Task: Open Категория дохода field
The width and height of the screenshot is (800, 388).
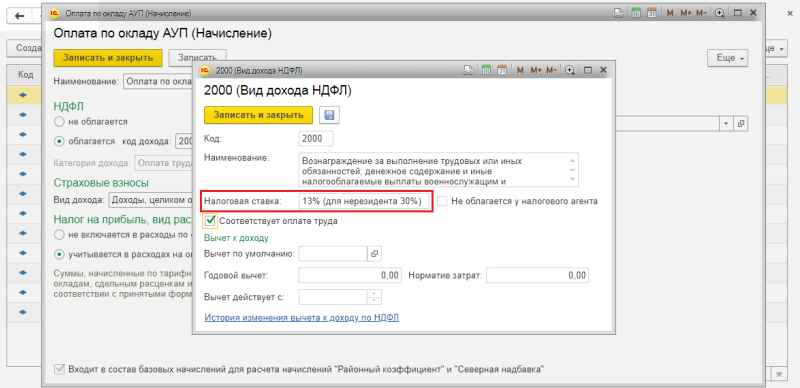Action: click(164, 163)
